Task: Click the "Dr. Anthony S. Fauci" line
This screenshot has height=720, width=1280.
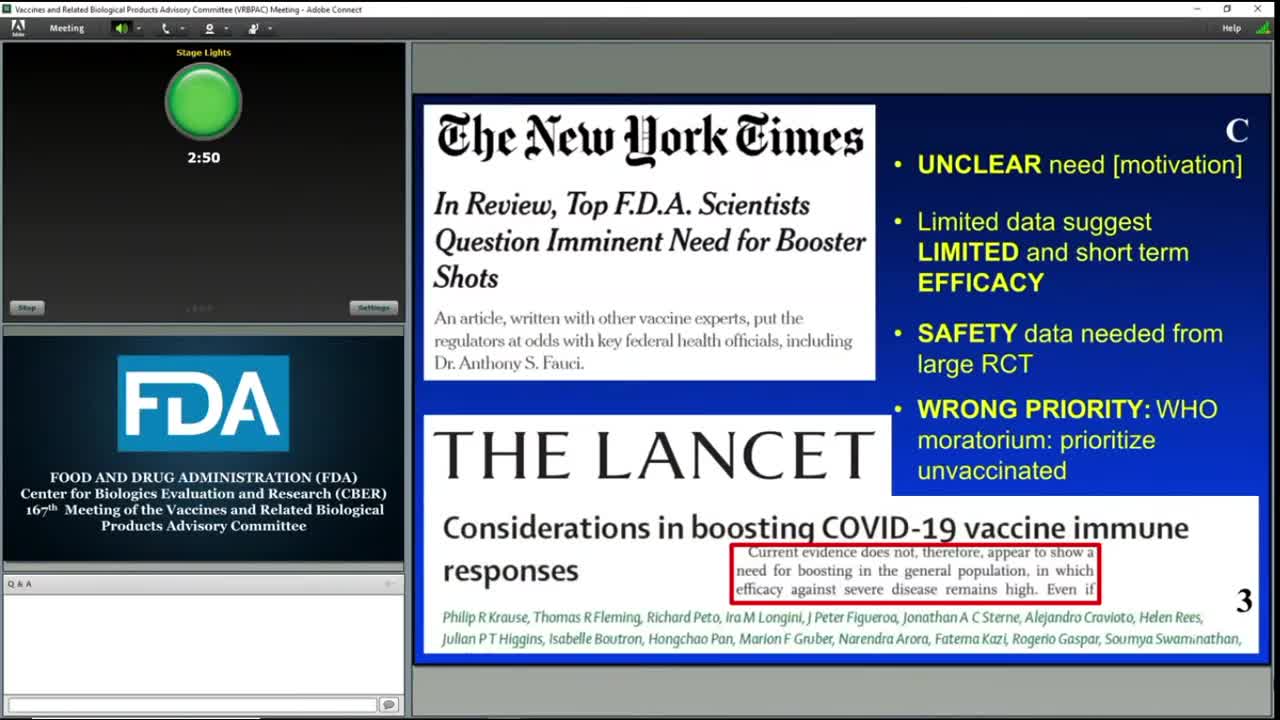Action: (508, 363)
